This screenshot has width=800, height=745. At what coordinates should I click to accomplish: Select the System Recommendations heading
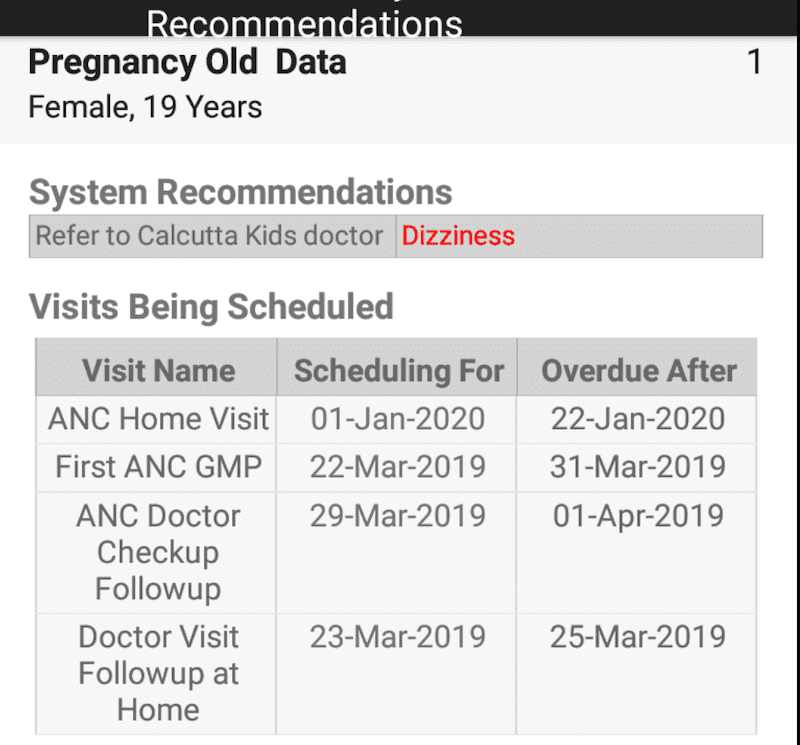[x=240, y=192]
